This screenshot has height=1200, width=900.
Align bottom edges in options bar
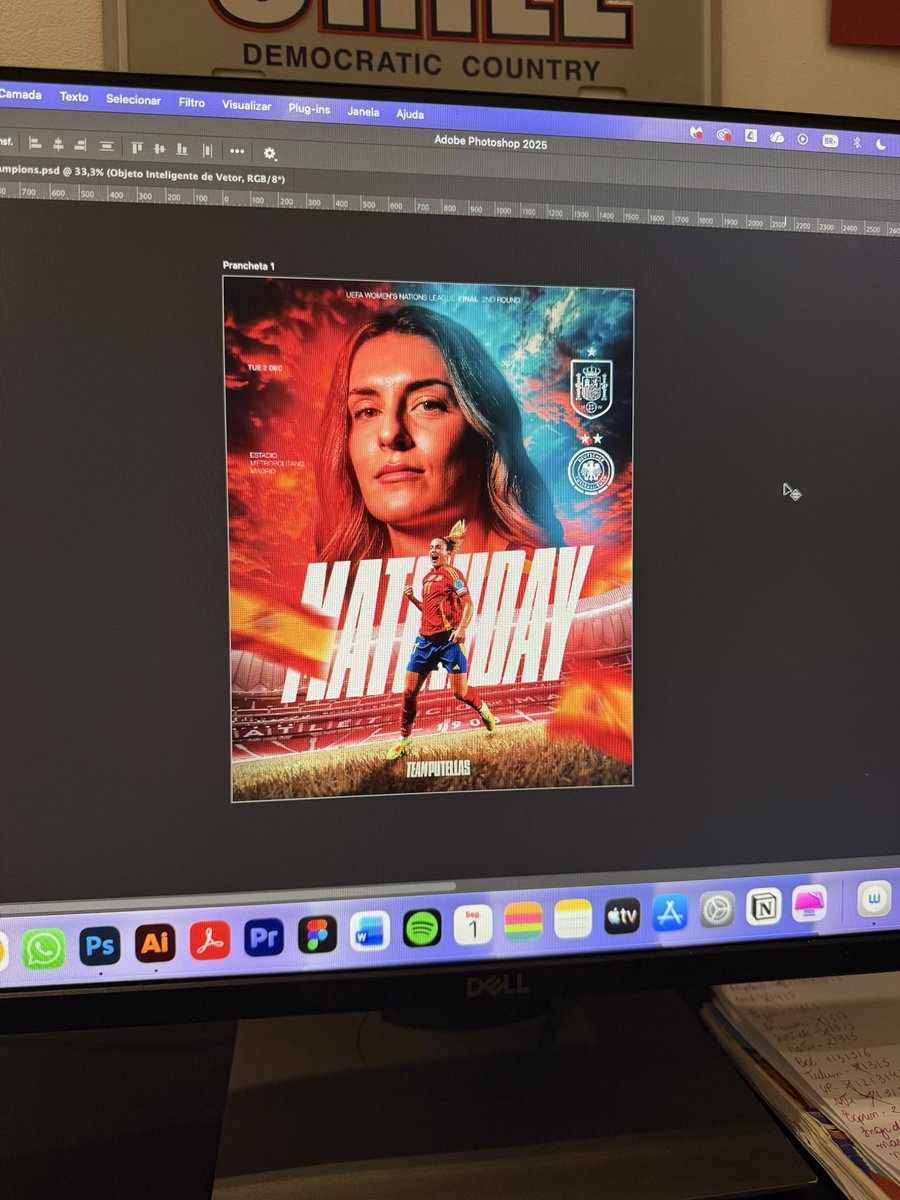182,149
